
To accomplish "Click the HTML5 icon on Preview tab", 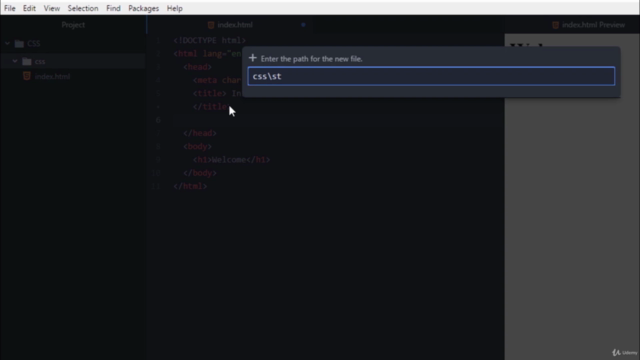I will click(x=556, y=25).
